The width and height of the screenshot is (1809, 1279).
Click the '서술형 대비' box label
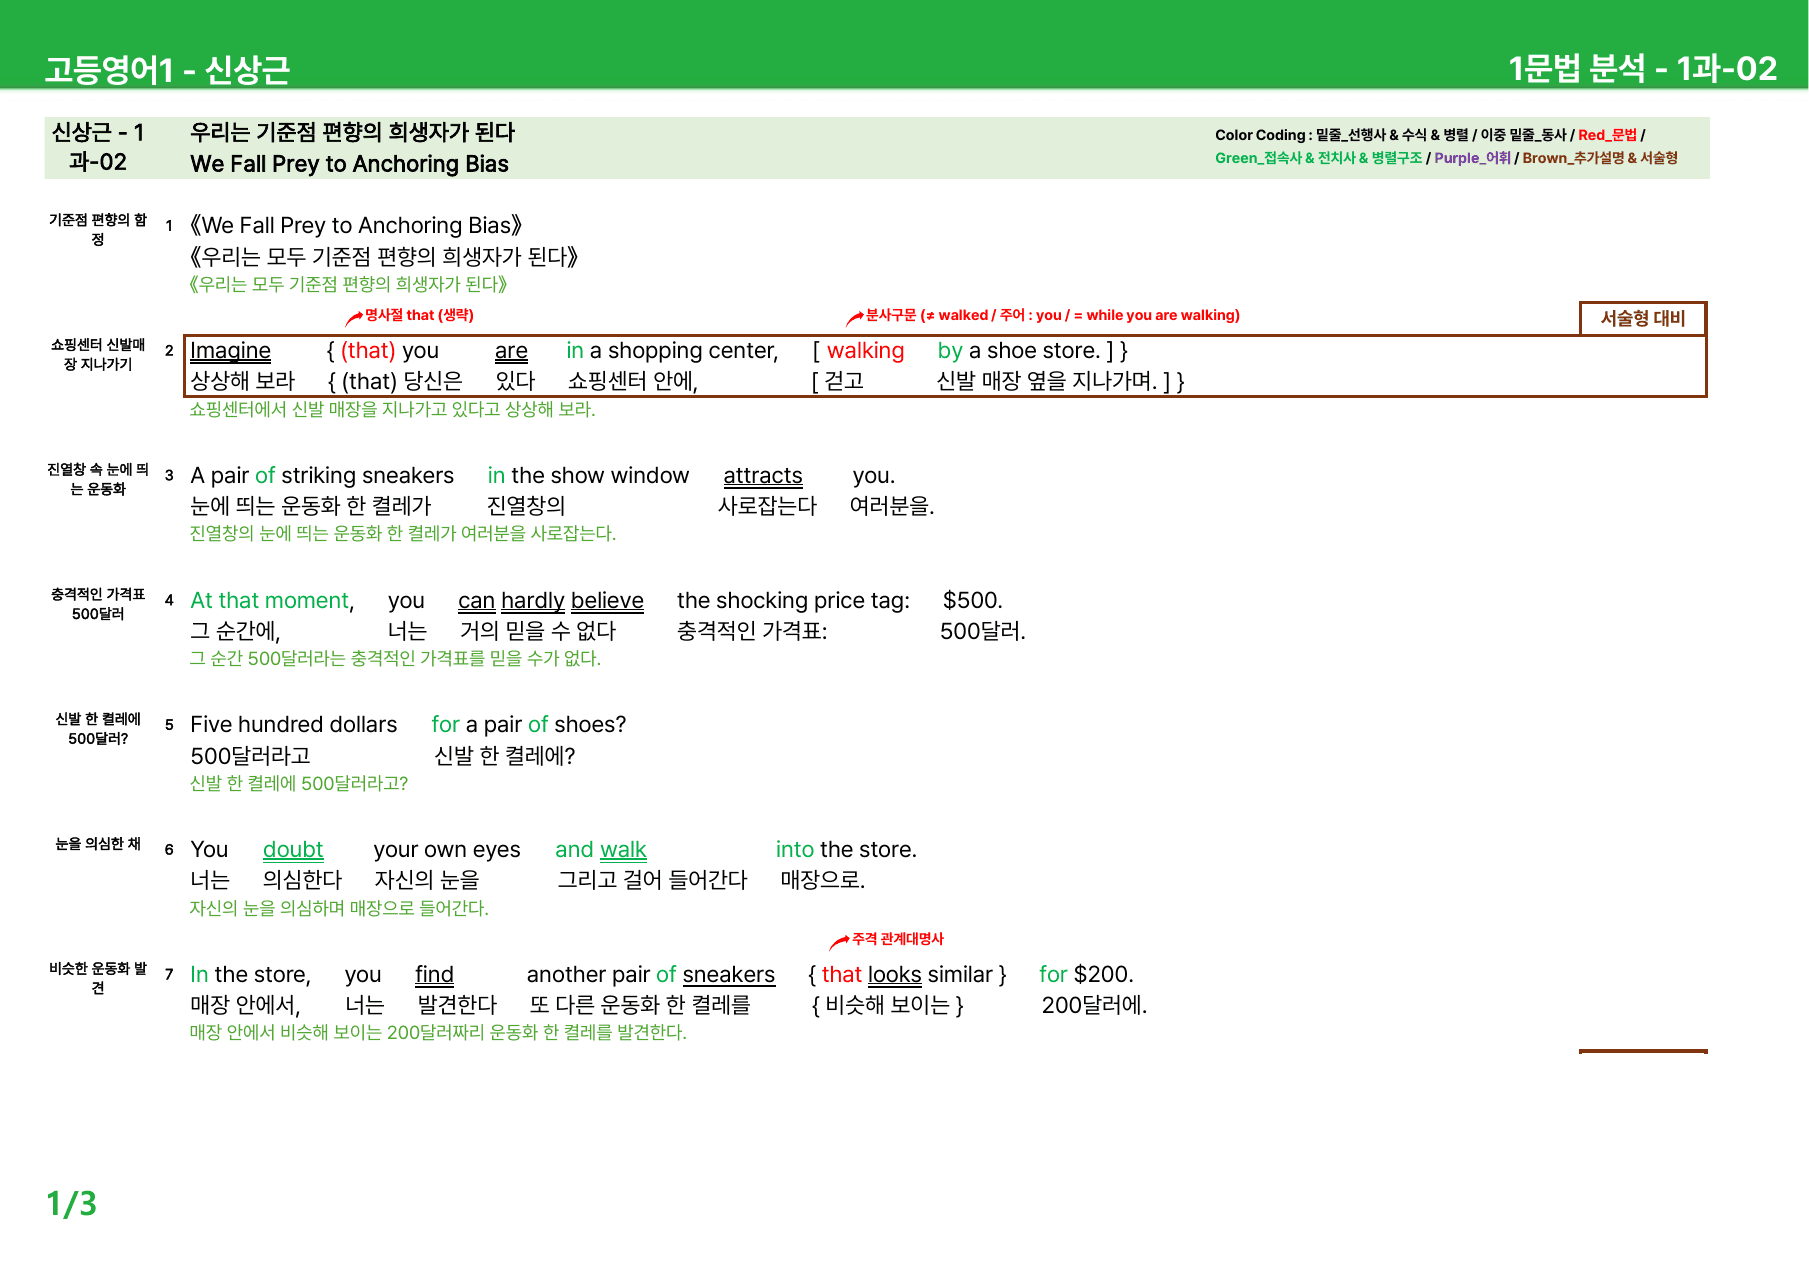click(x=1642, y=318)
